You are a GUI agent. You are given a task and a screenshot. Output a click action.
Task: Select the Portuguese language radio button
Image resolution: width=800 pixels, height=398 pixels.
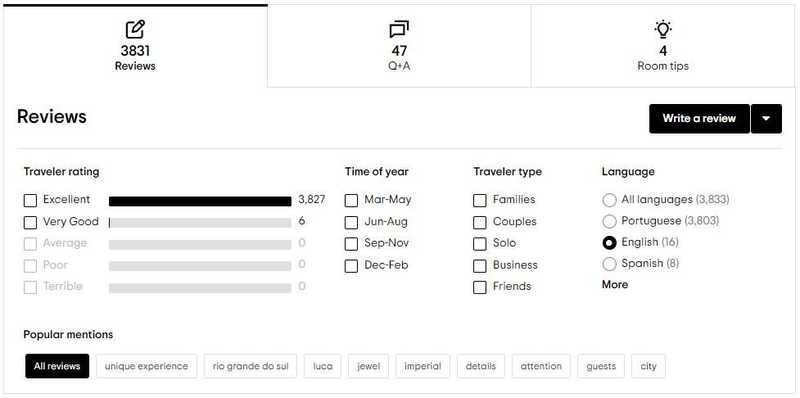[x=609, y=221]
